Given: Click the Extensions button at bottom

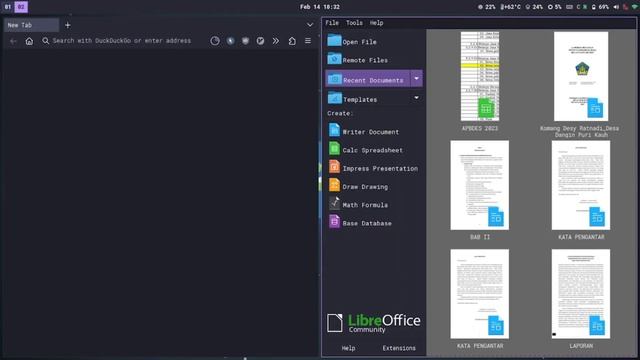Looking at the screenshot, I should pos(399,348).
